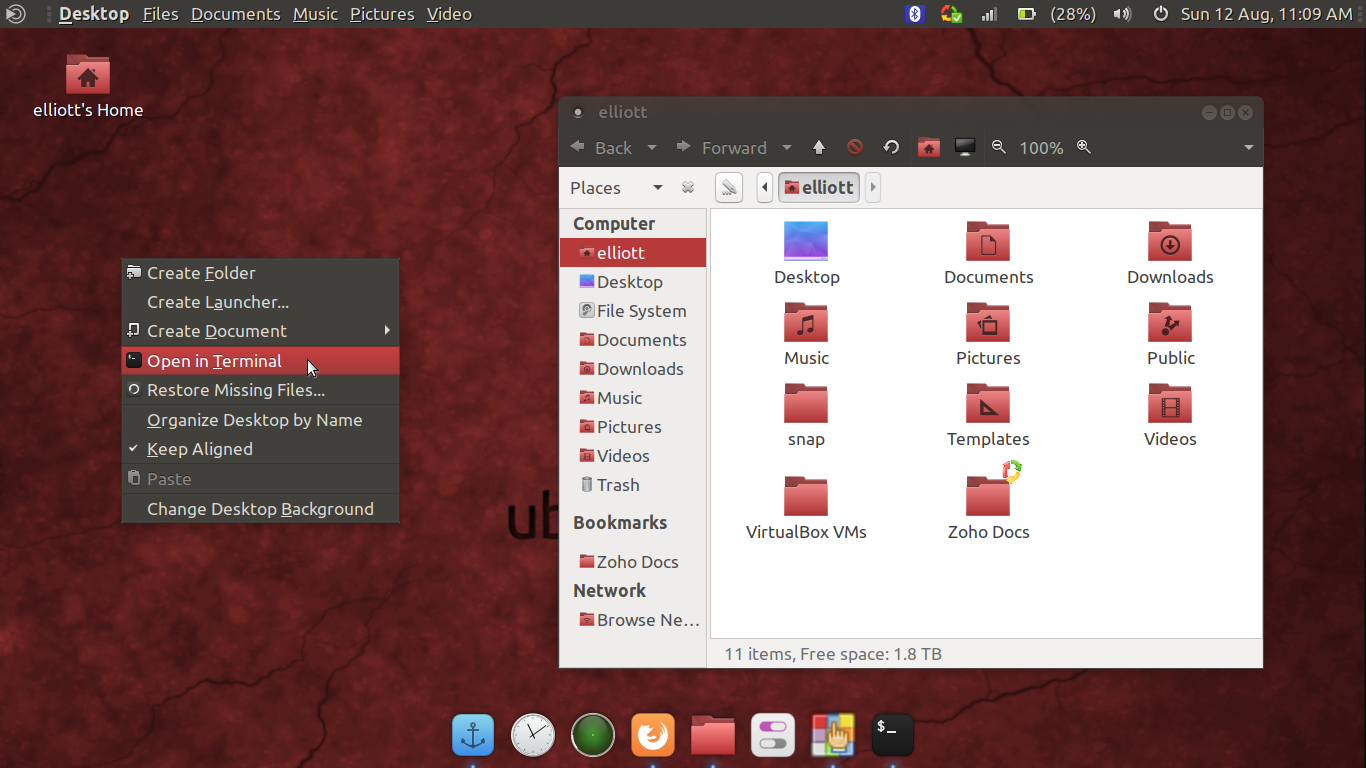Open the Video top panel menu
This screenshot has height=768, width=1366.
click(x=449, y=14)
